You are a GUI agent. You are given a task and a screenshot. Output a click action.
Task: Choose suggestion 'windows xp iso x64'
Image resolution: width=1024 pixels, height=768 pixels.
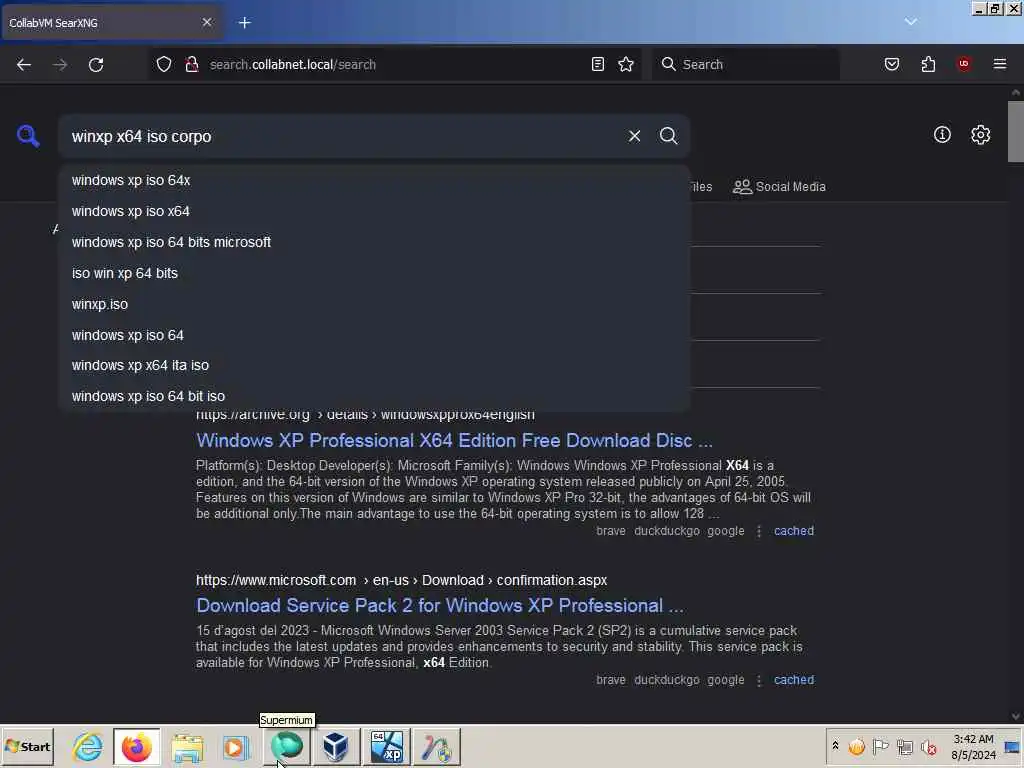point(374,211)
